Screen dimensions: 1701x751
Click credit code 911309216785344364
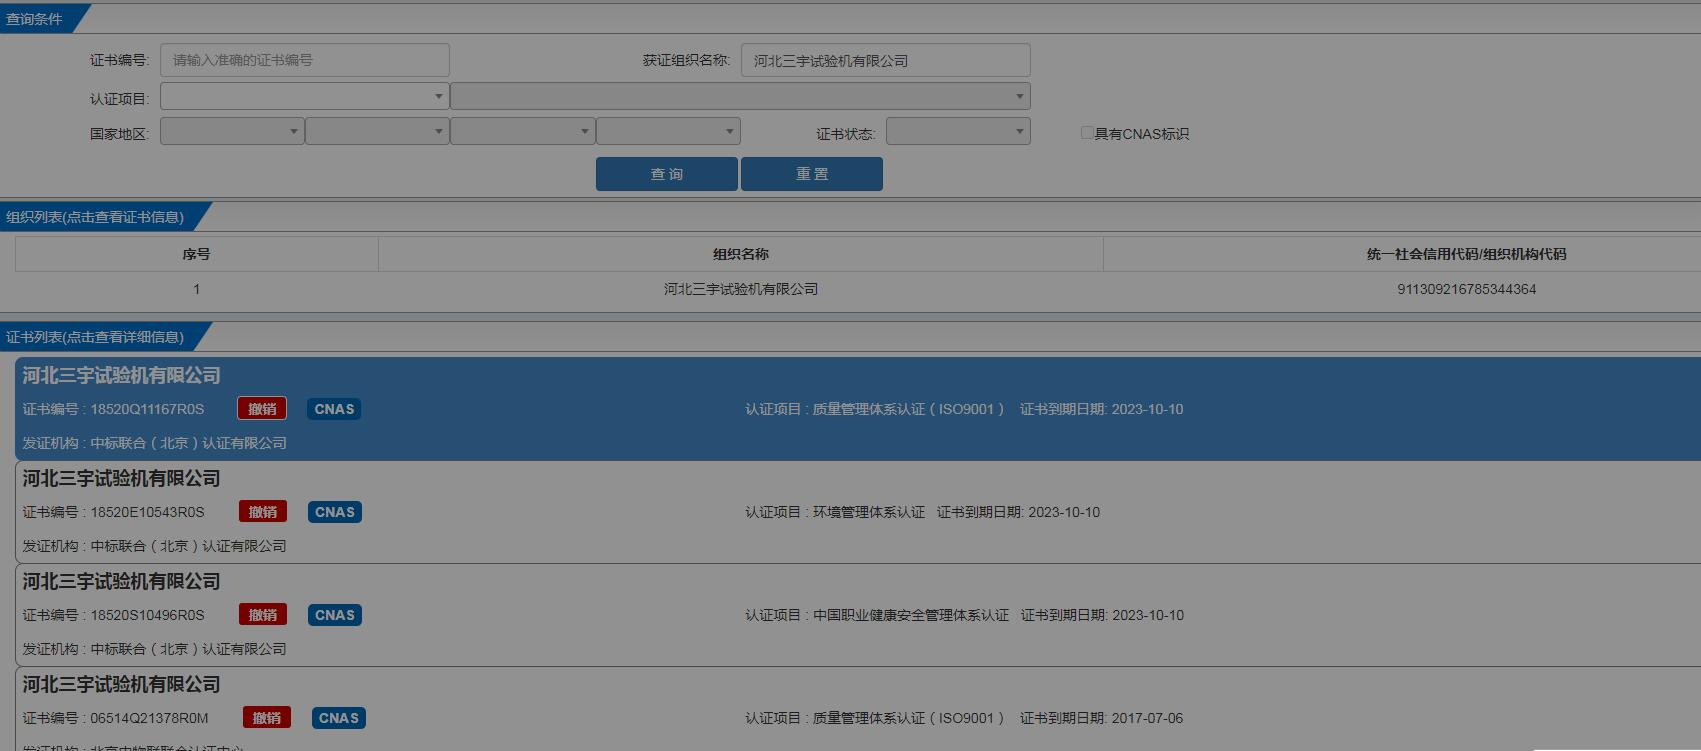1466,289
